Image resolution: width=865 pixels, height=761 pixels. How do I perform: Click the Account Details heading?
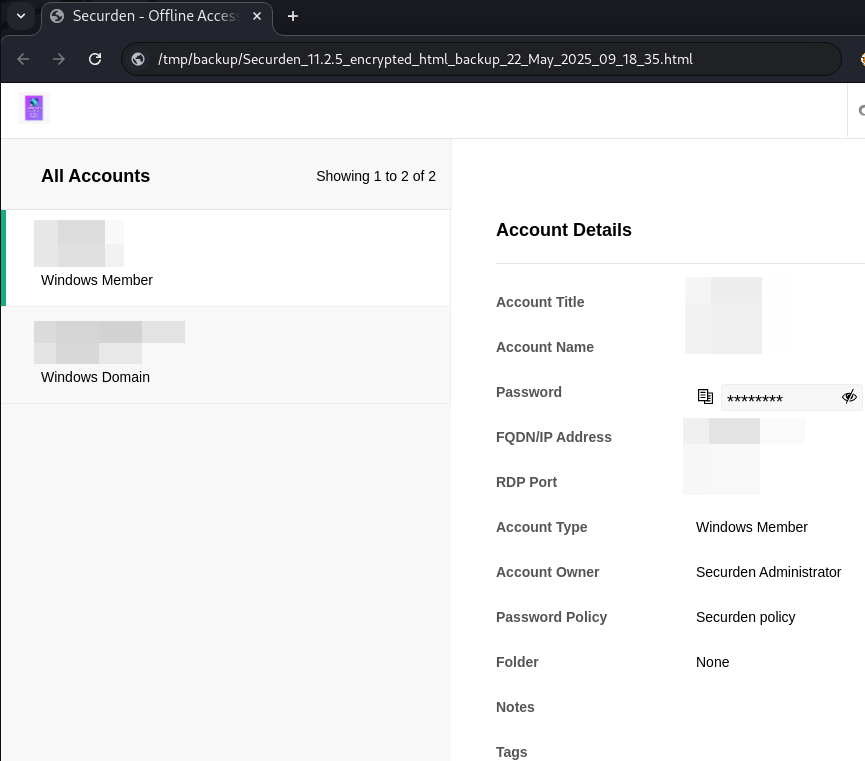(564, 230)
